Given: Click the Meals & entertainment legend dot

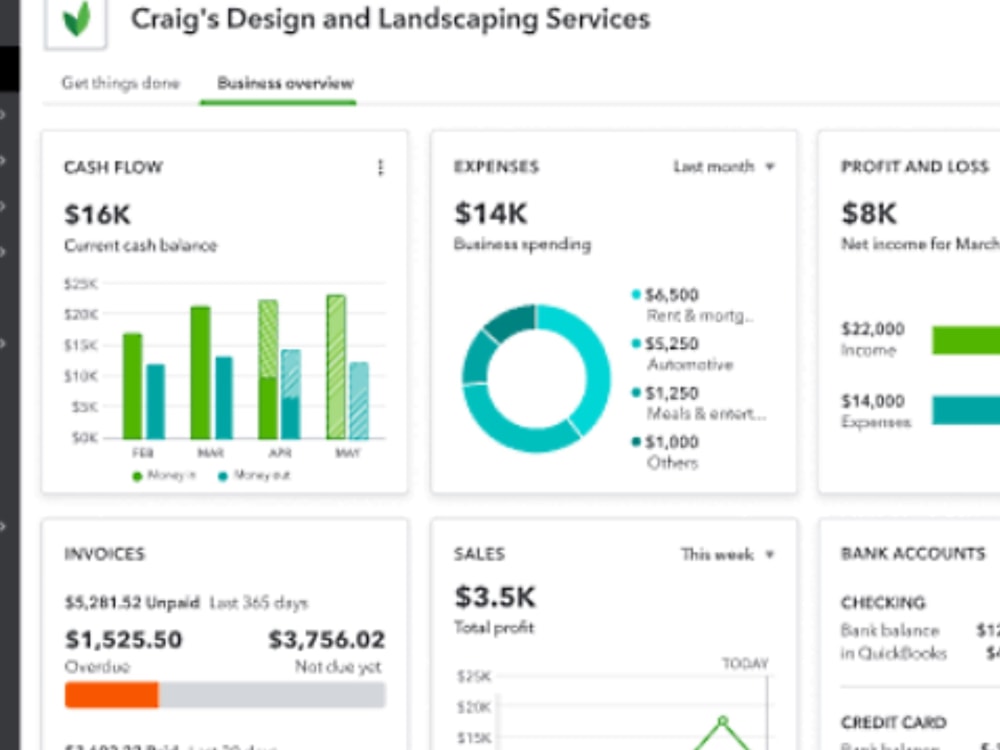Looking at the screenshot, I should pos(634,393).
